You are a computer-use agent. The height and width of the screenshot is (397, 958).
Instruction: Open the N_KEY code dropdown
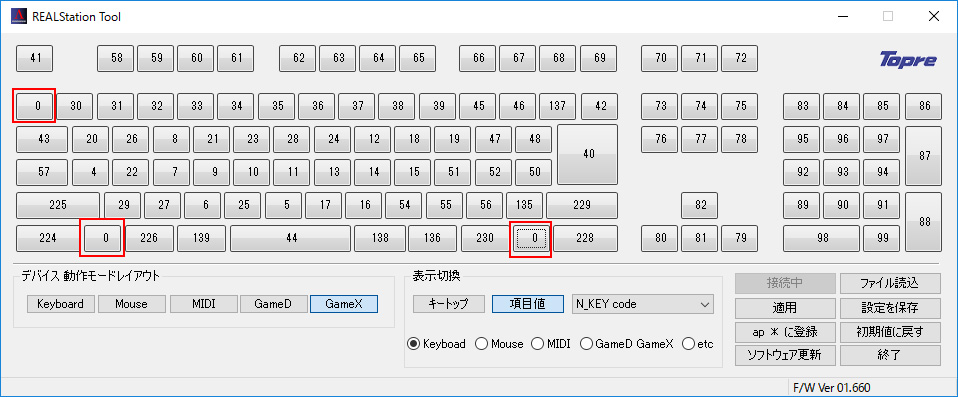[642, 304]
